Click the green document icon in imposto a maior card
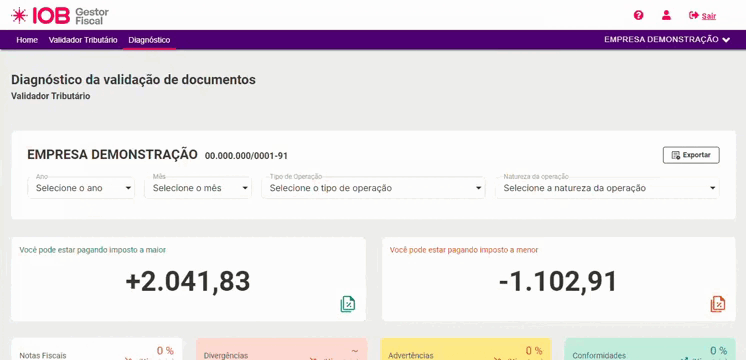746x360 pixels. pos(348,304)
